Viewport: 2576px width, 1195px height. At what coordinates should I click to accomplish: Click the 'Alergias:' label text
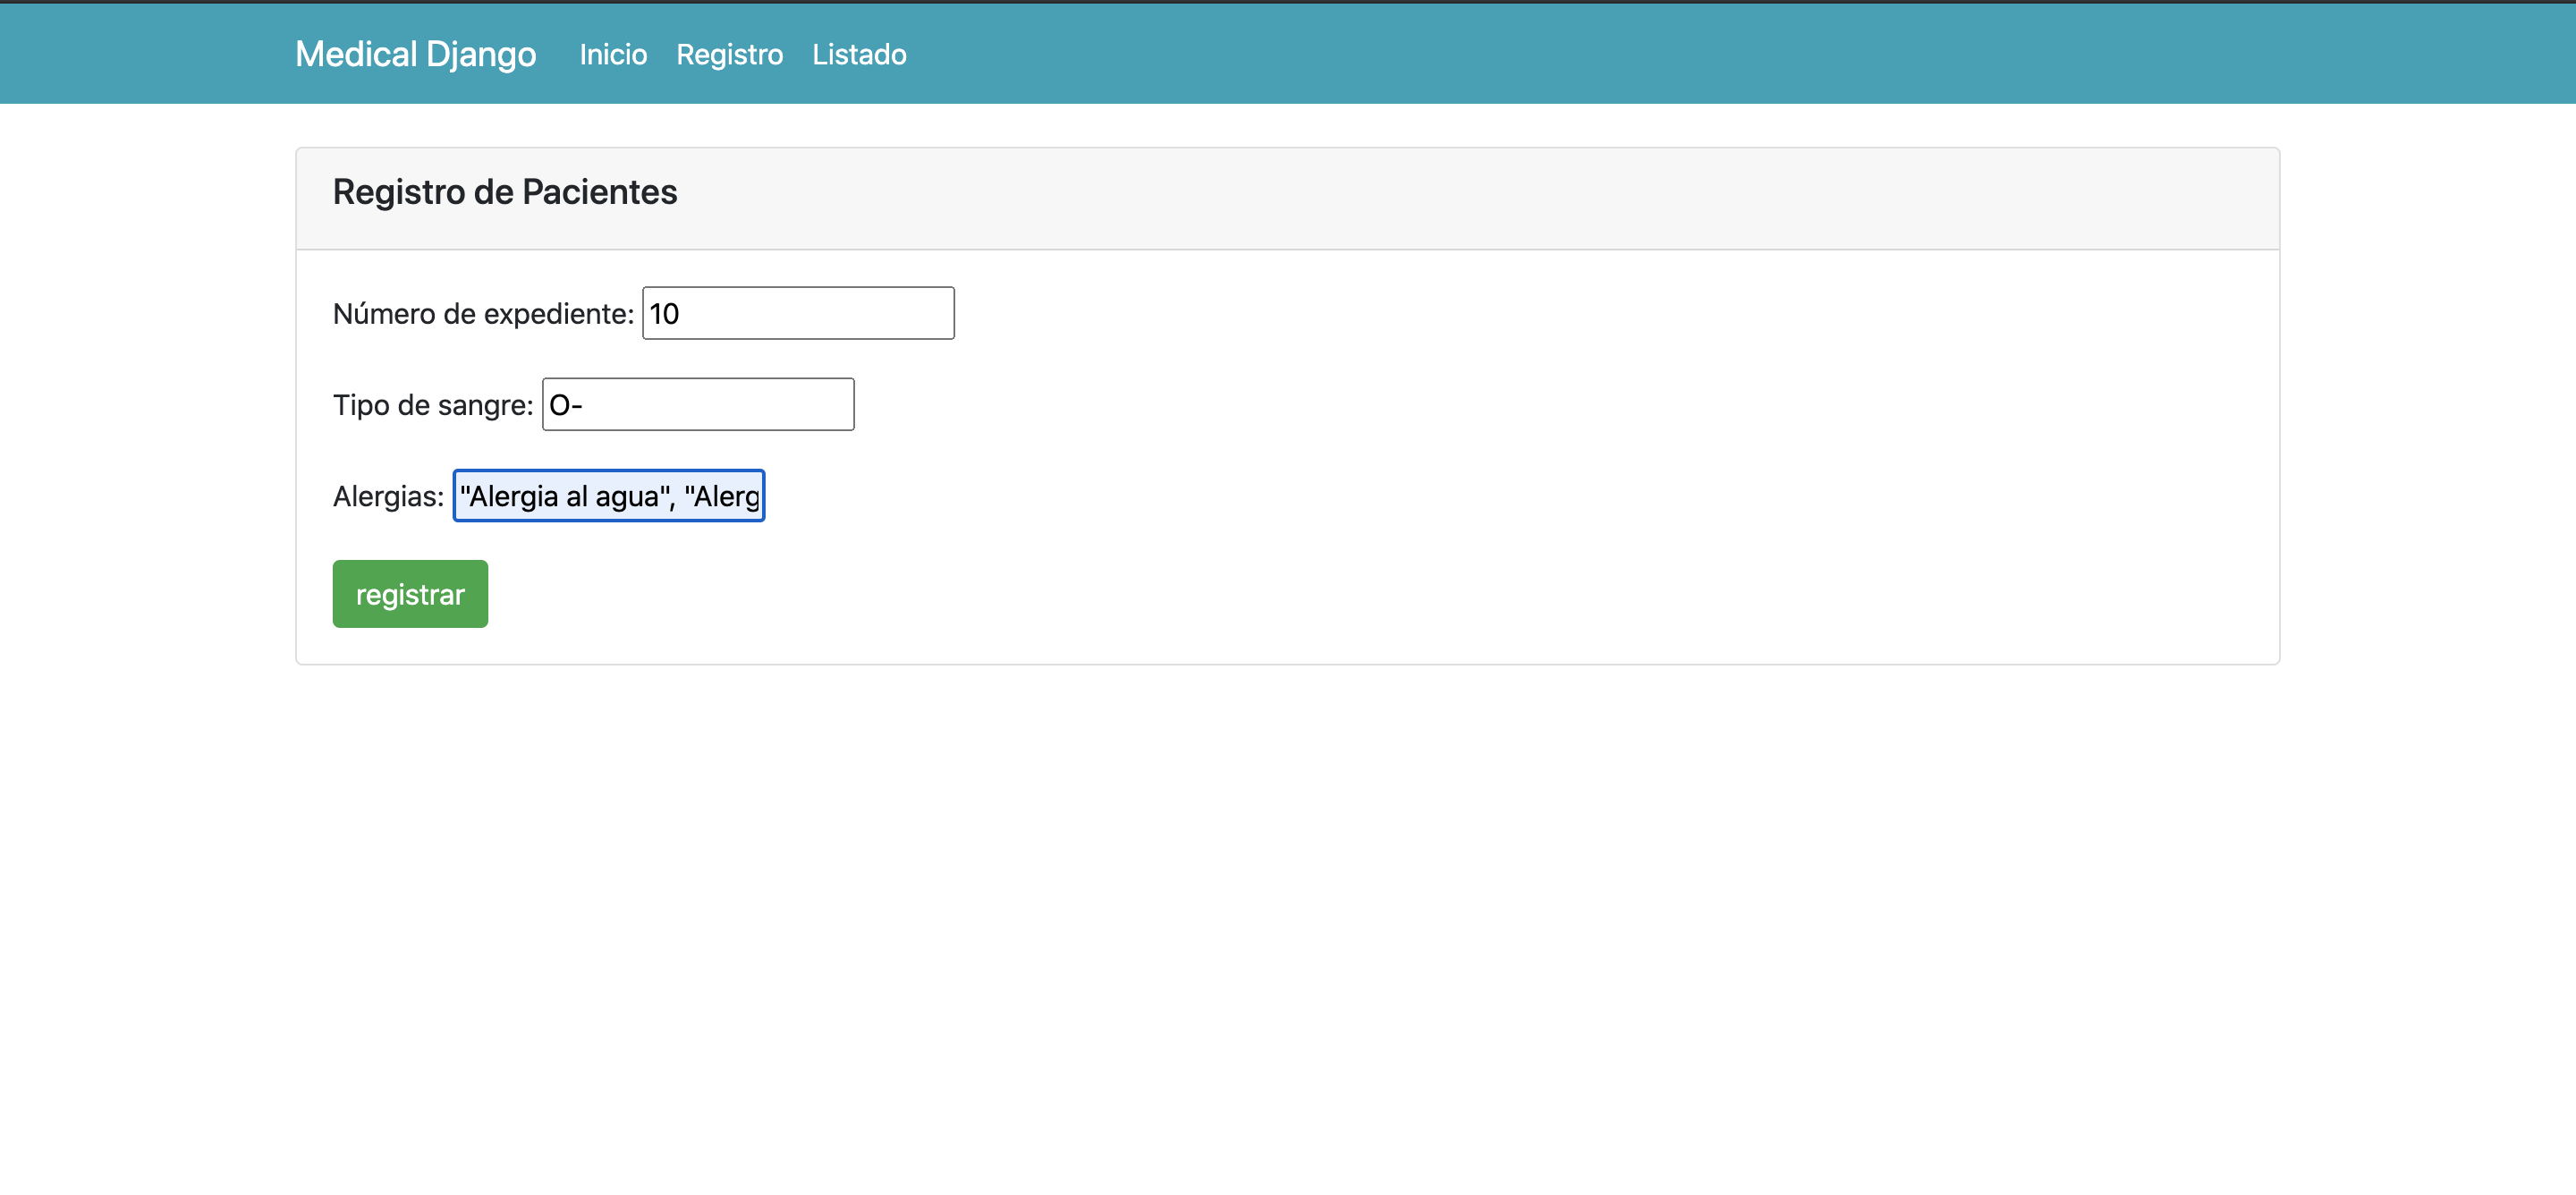(x=388, y=496)
